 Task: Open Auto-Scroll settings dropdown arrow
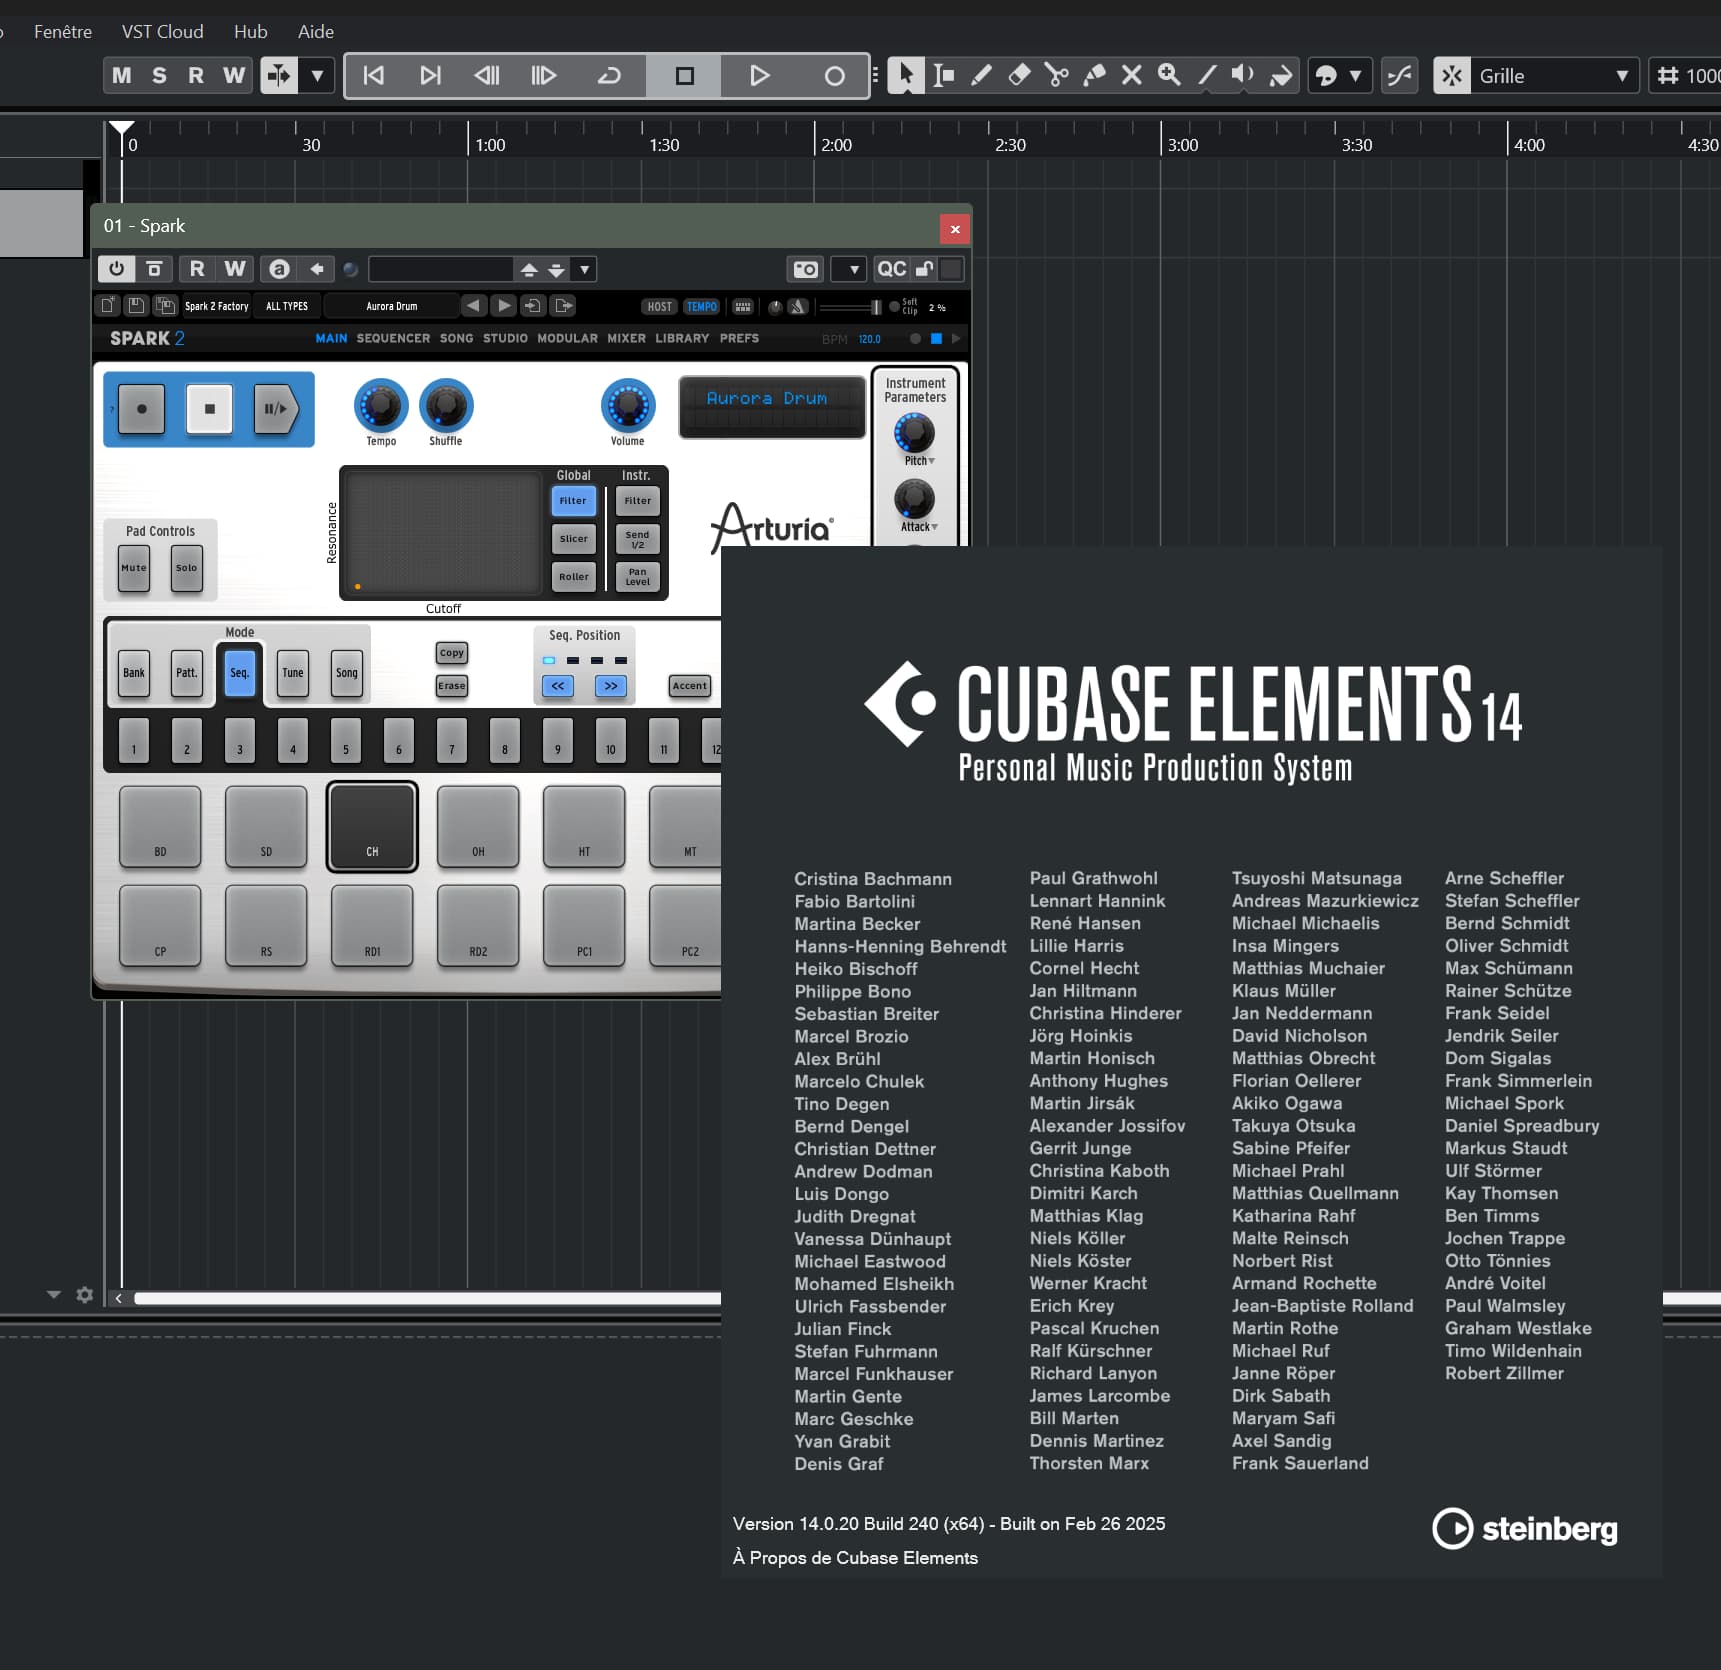tap(317, 75)
